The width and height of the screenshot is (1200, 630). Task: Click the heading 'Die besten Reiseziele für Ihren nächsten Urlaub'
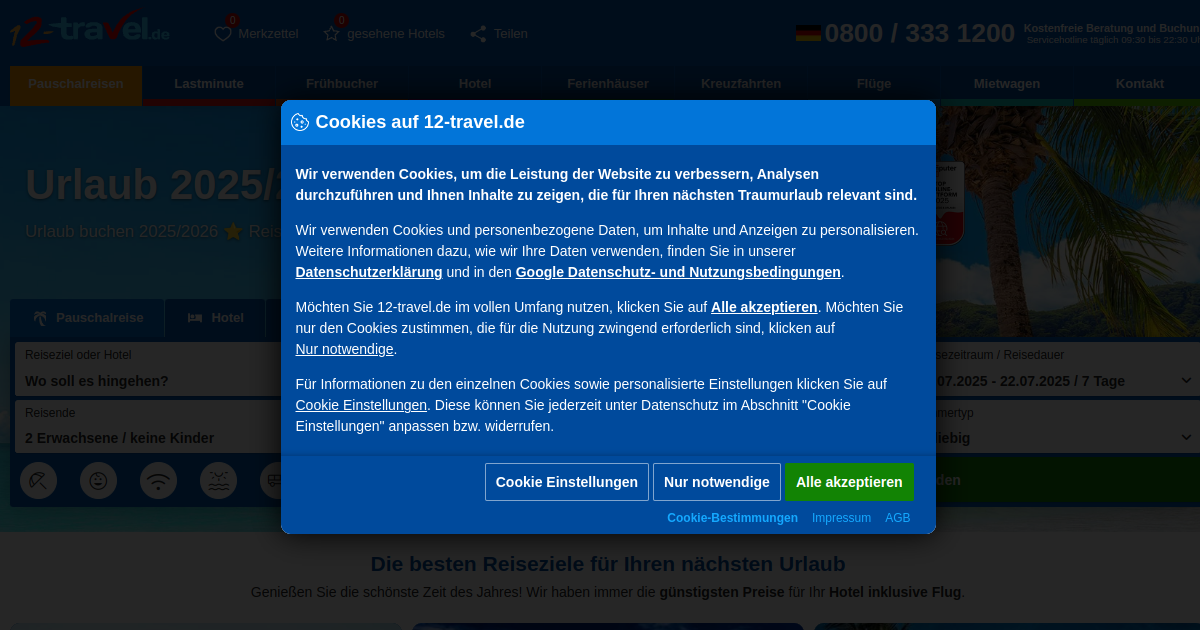(608, 564)
